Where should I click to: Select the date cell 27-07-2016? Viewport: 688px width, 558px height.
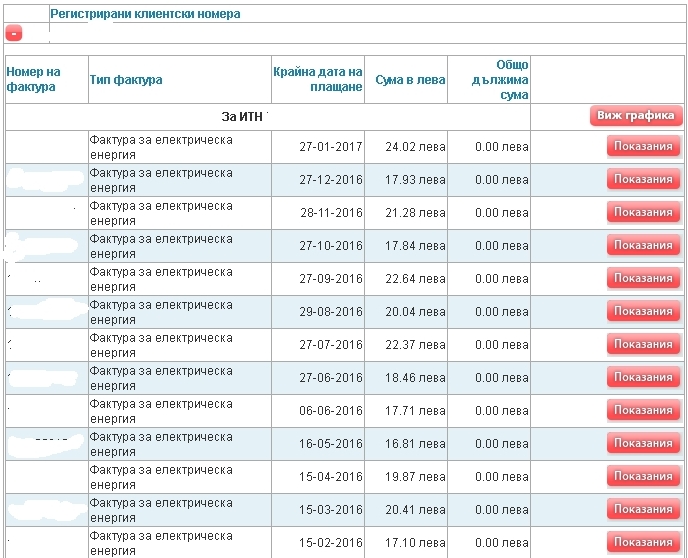[331, 345]
